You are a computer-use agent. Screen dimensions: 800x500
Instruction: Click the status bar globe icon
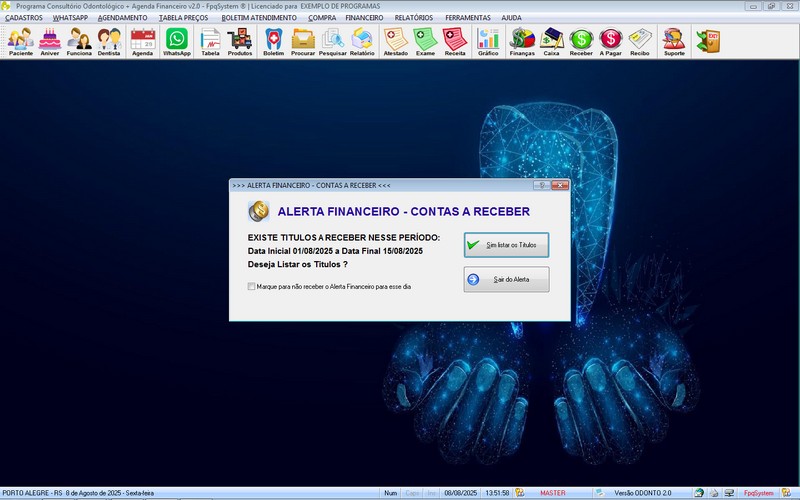point(699,493)
